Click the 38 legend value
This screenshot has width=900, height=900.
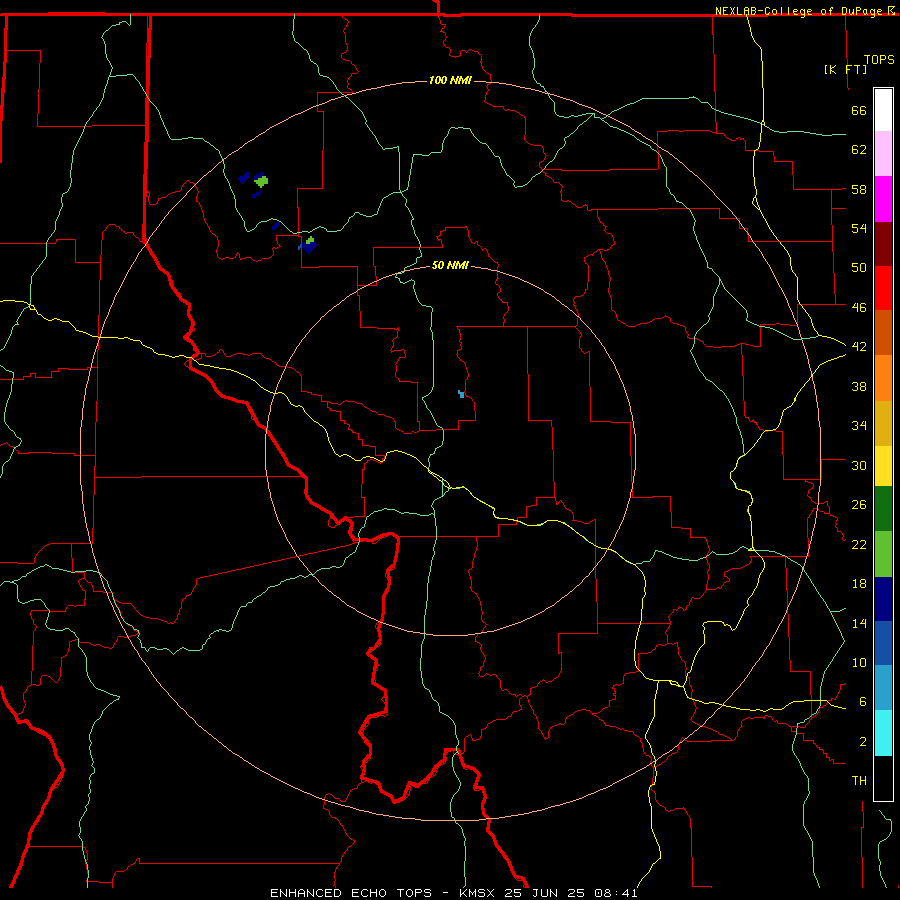(859, 386)
